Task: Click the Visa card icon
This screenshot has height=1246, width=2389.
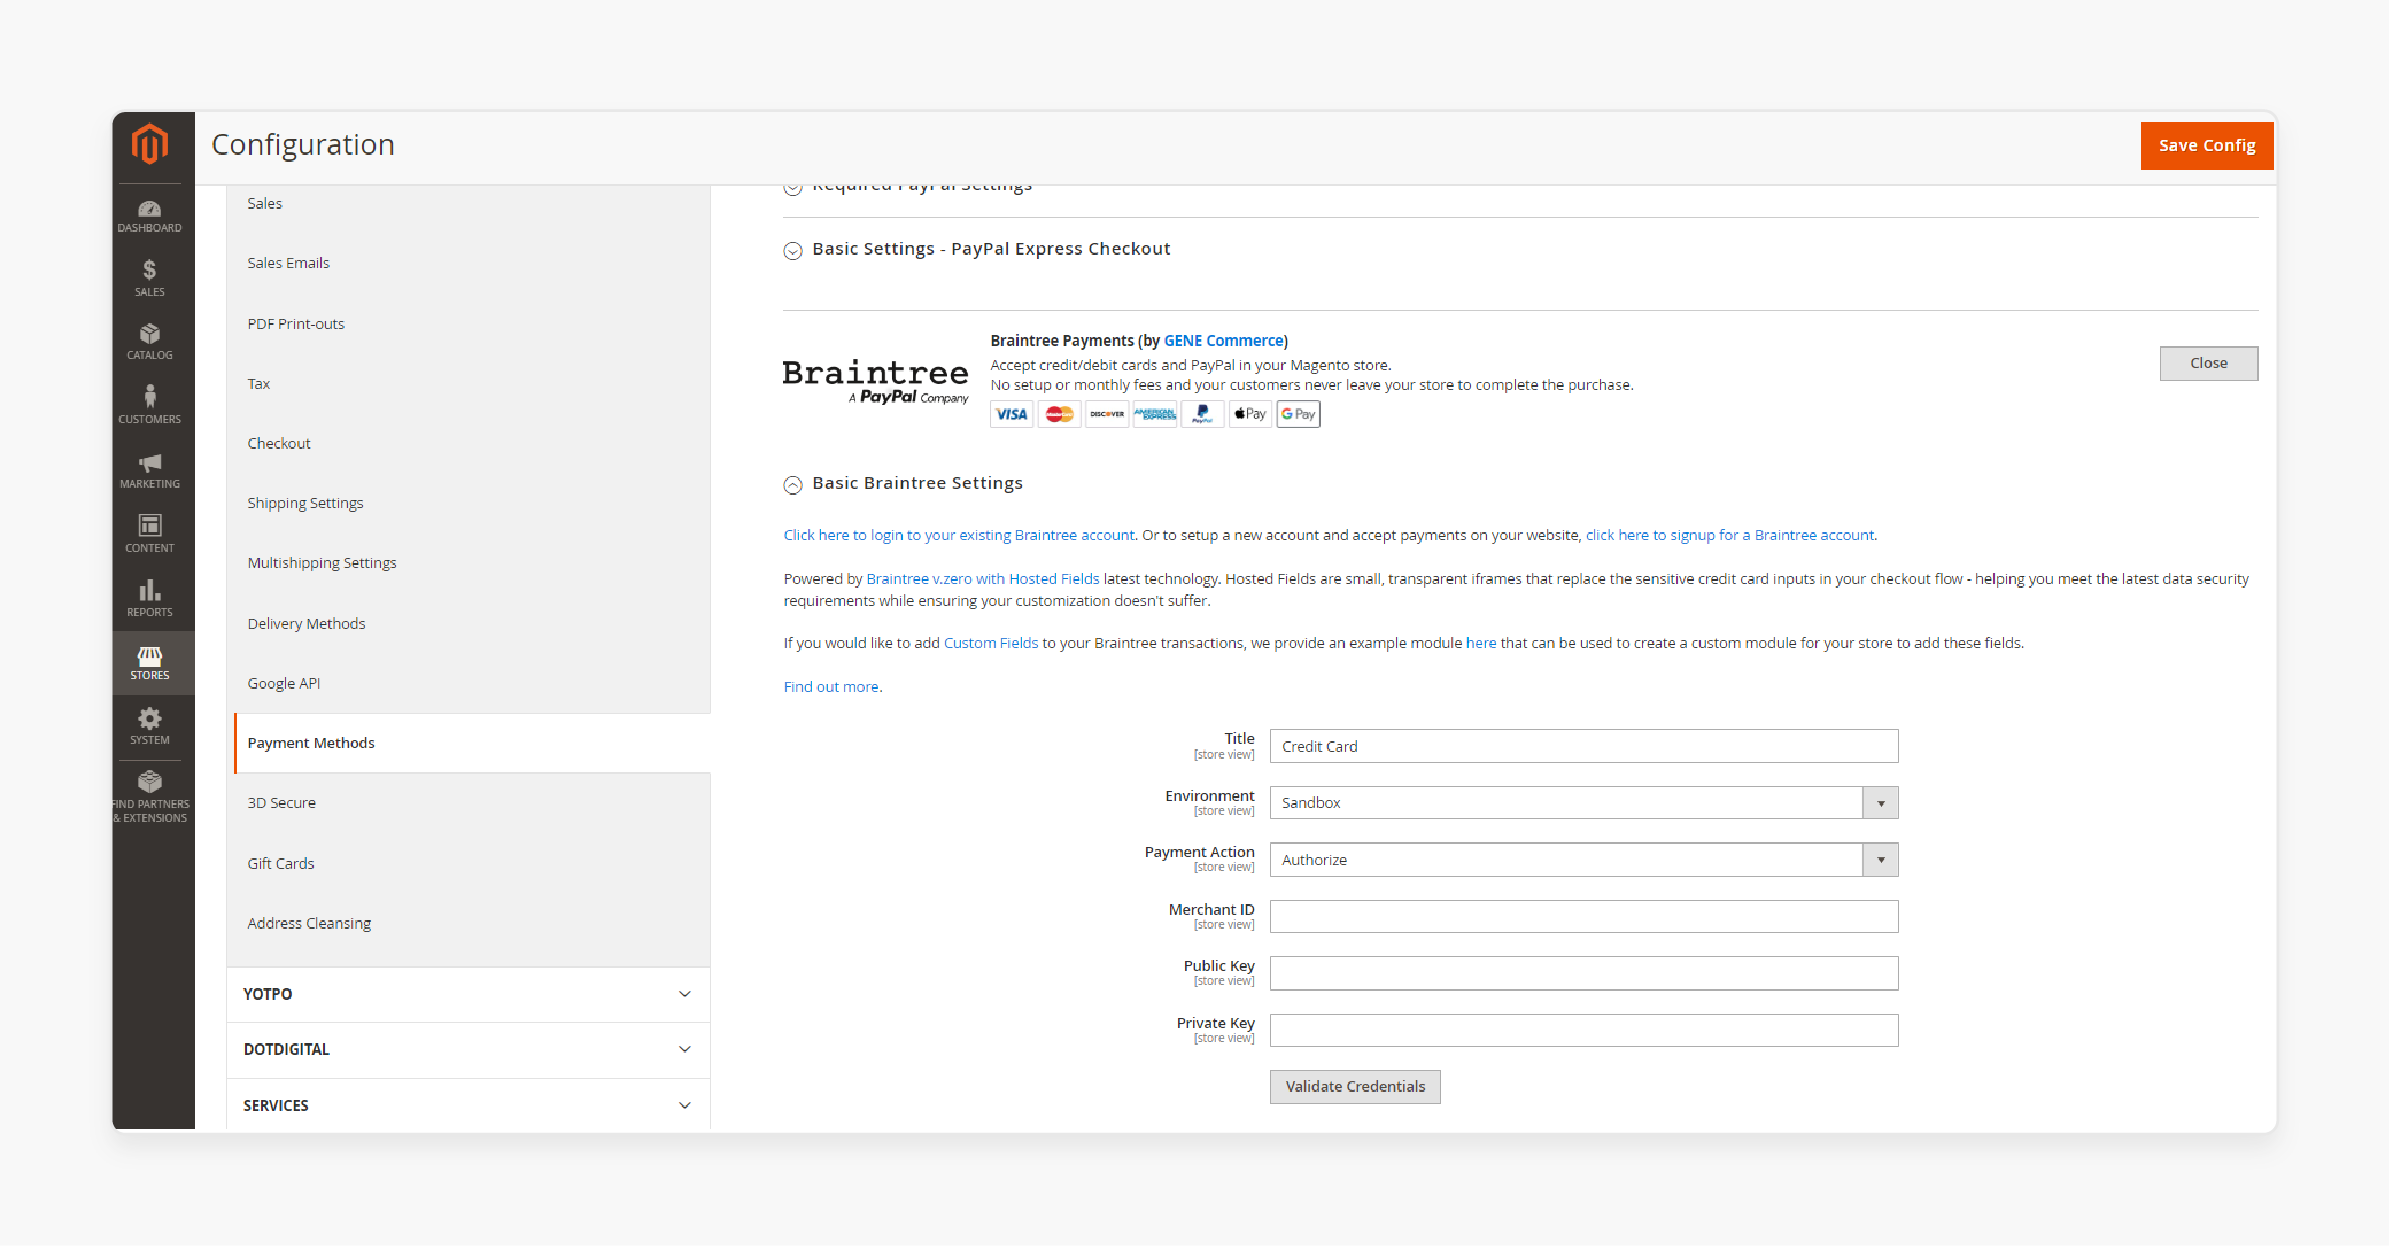Action: tap(1011, 414)
